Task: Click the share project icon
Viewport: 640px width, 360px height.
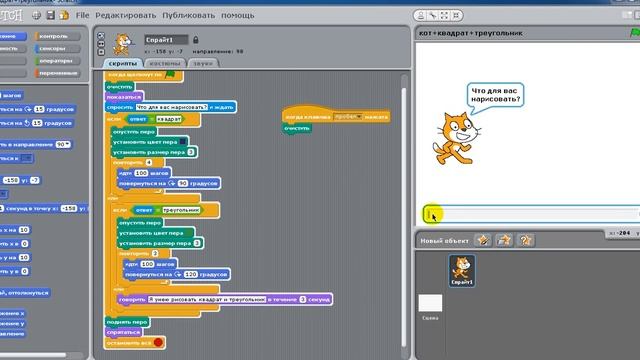Action: point(64,16)
